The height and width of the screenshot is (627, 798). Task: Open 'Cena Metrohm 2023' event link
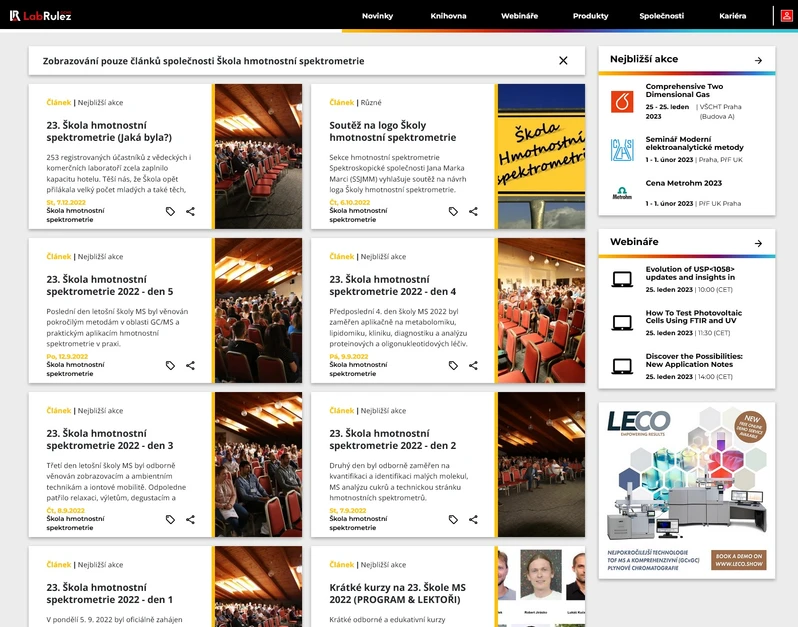click(683, 183)
